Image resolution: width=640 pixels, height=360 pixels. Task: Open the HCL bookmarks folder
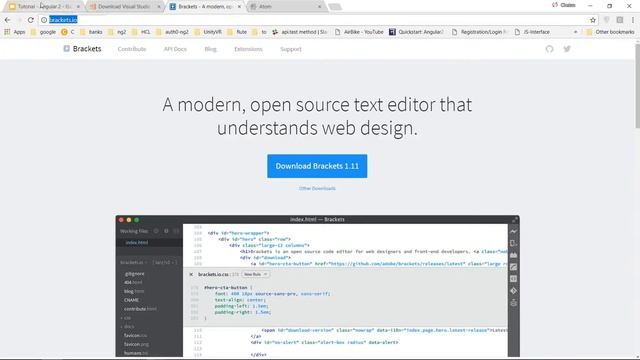click(141, 32)
